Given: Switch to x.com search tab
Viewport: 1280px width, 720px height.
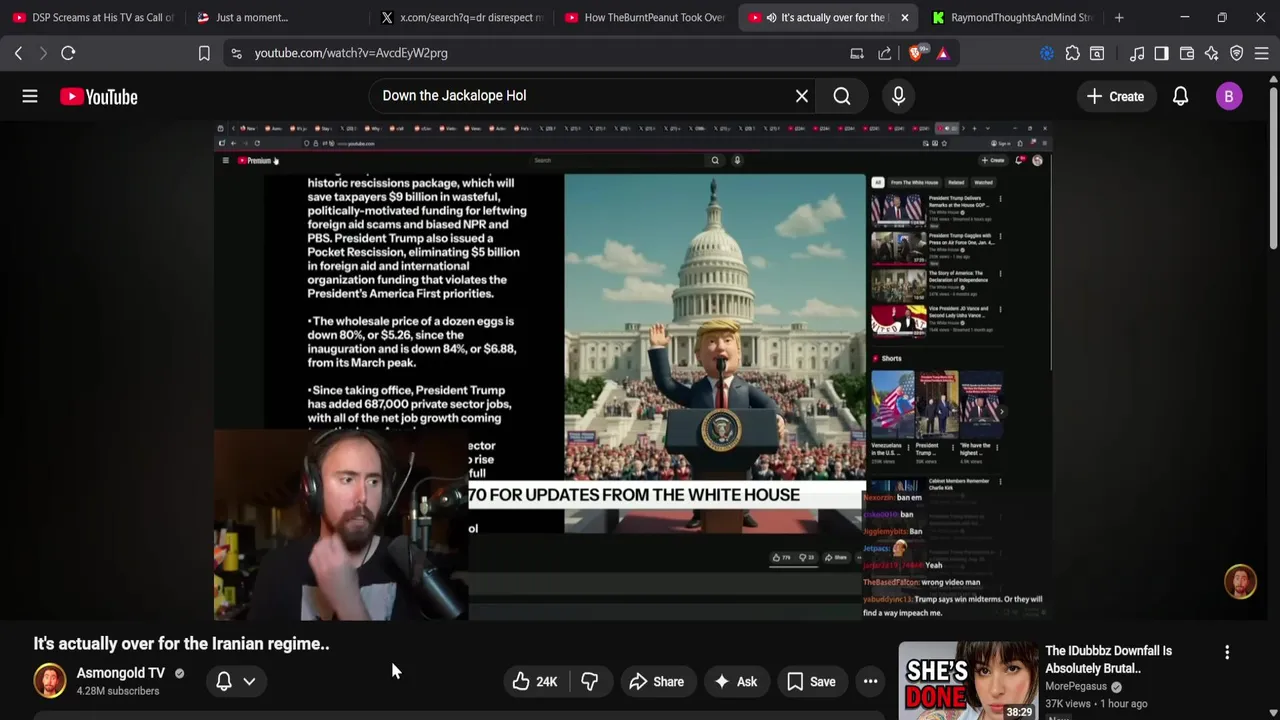Looking at the screenshot, I should point(460,17).
